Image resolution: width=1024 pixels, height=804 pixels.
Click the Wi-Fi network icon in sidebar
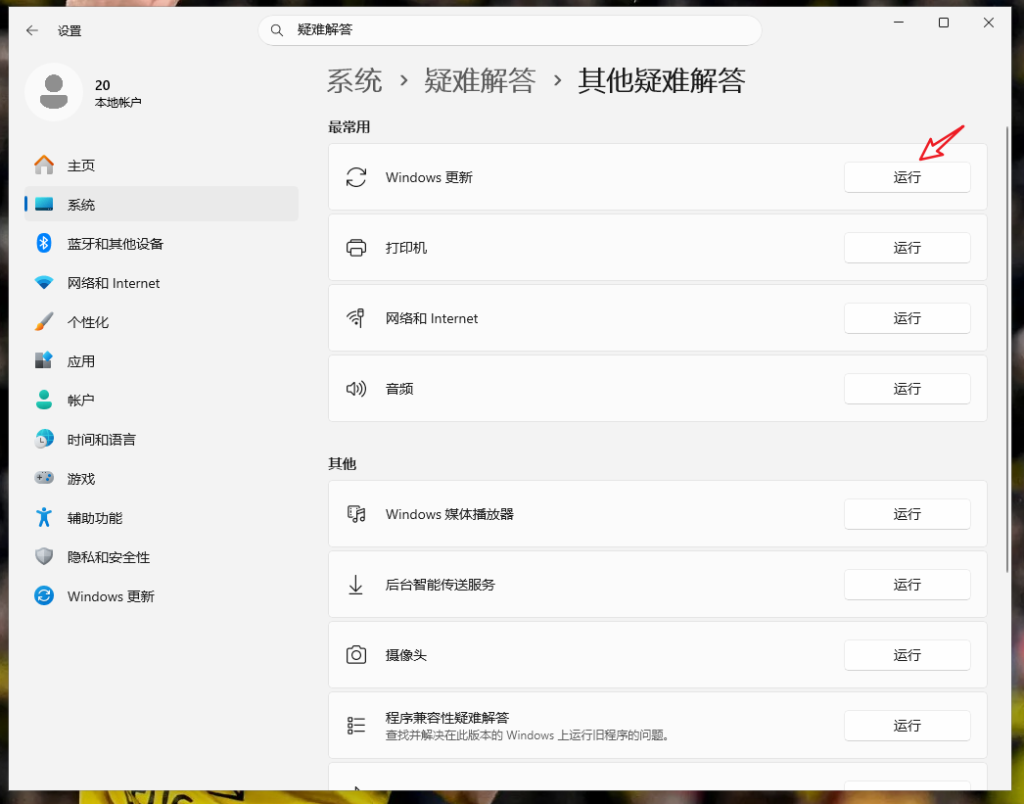(44, 283)
